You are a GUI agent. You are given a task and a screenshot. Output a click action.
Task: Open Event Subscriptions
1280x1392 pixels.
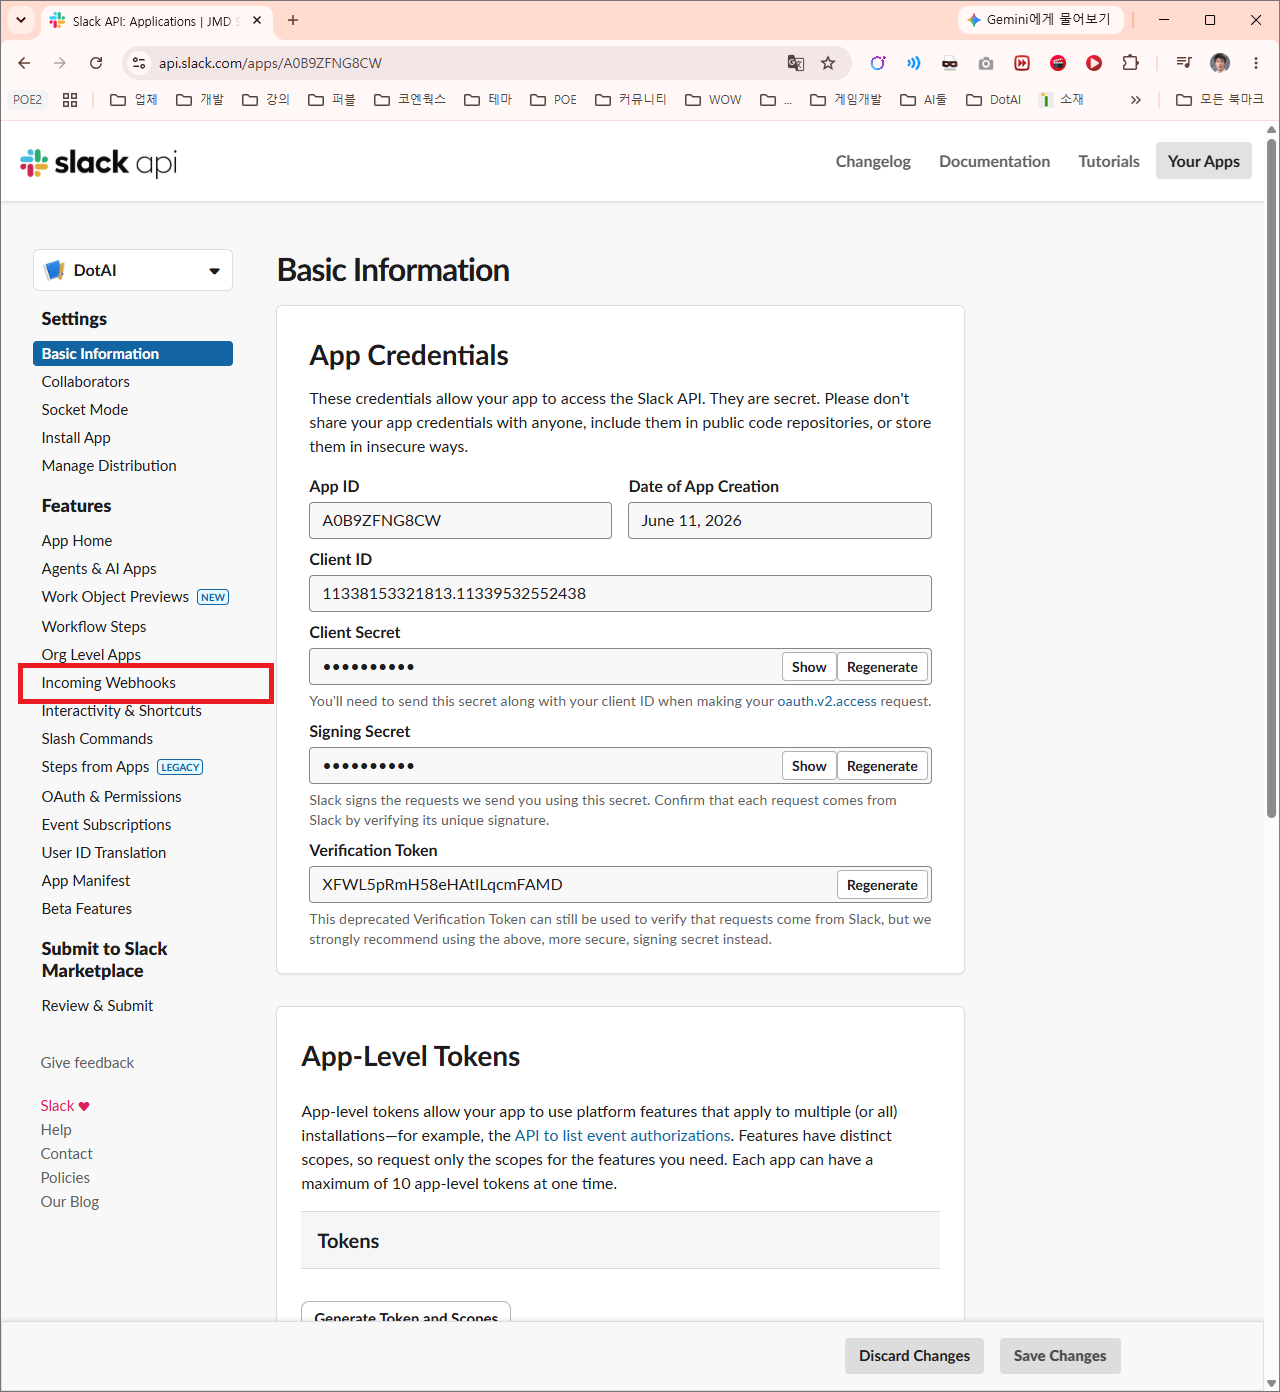coord(106,825)
